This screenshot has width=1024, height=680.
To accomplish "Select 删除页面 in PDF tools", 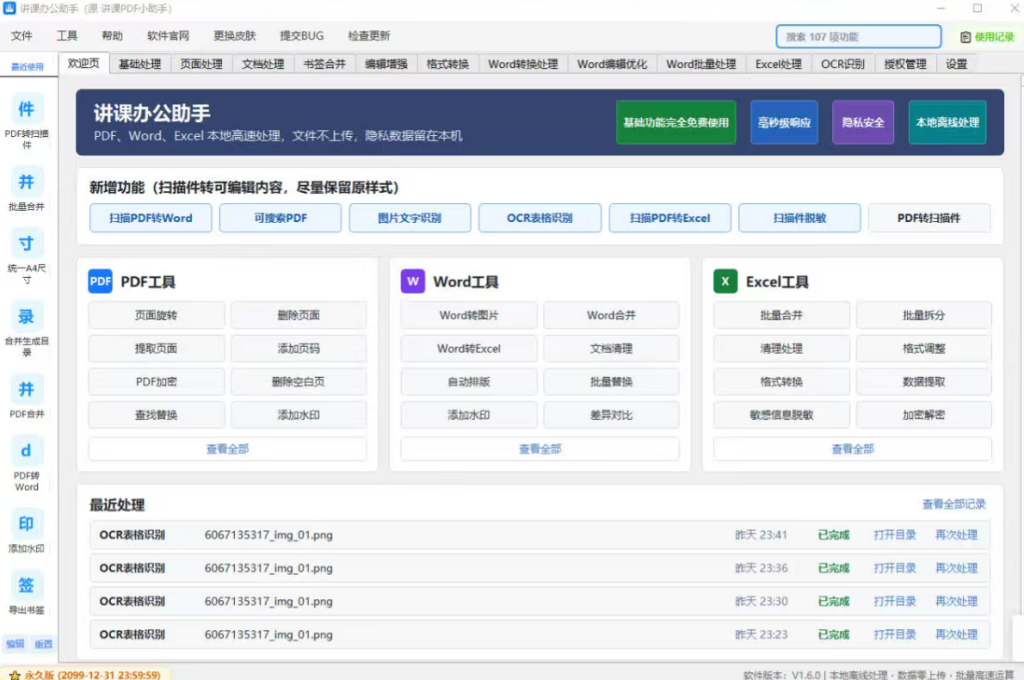I will click(298, 315).
